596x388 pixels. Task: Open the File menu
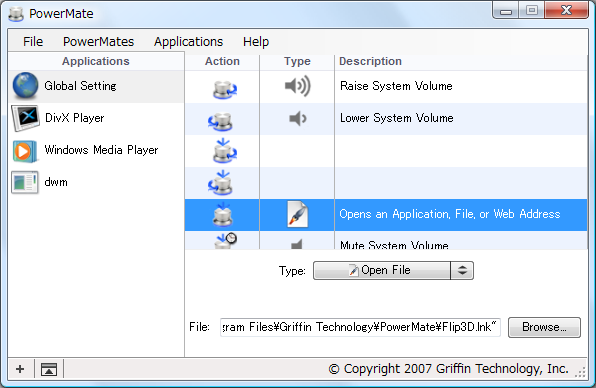coord(33,41)
